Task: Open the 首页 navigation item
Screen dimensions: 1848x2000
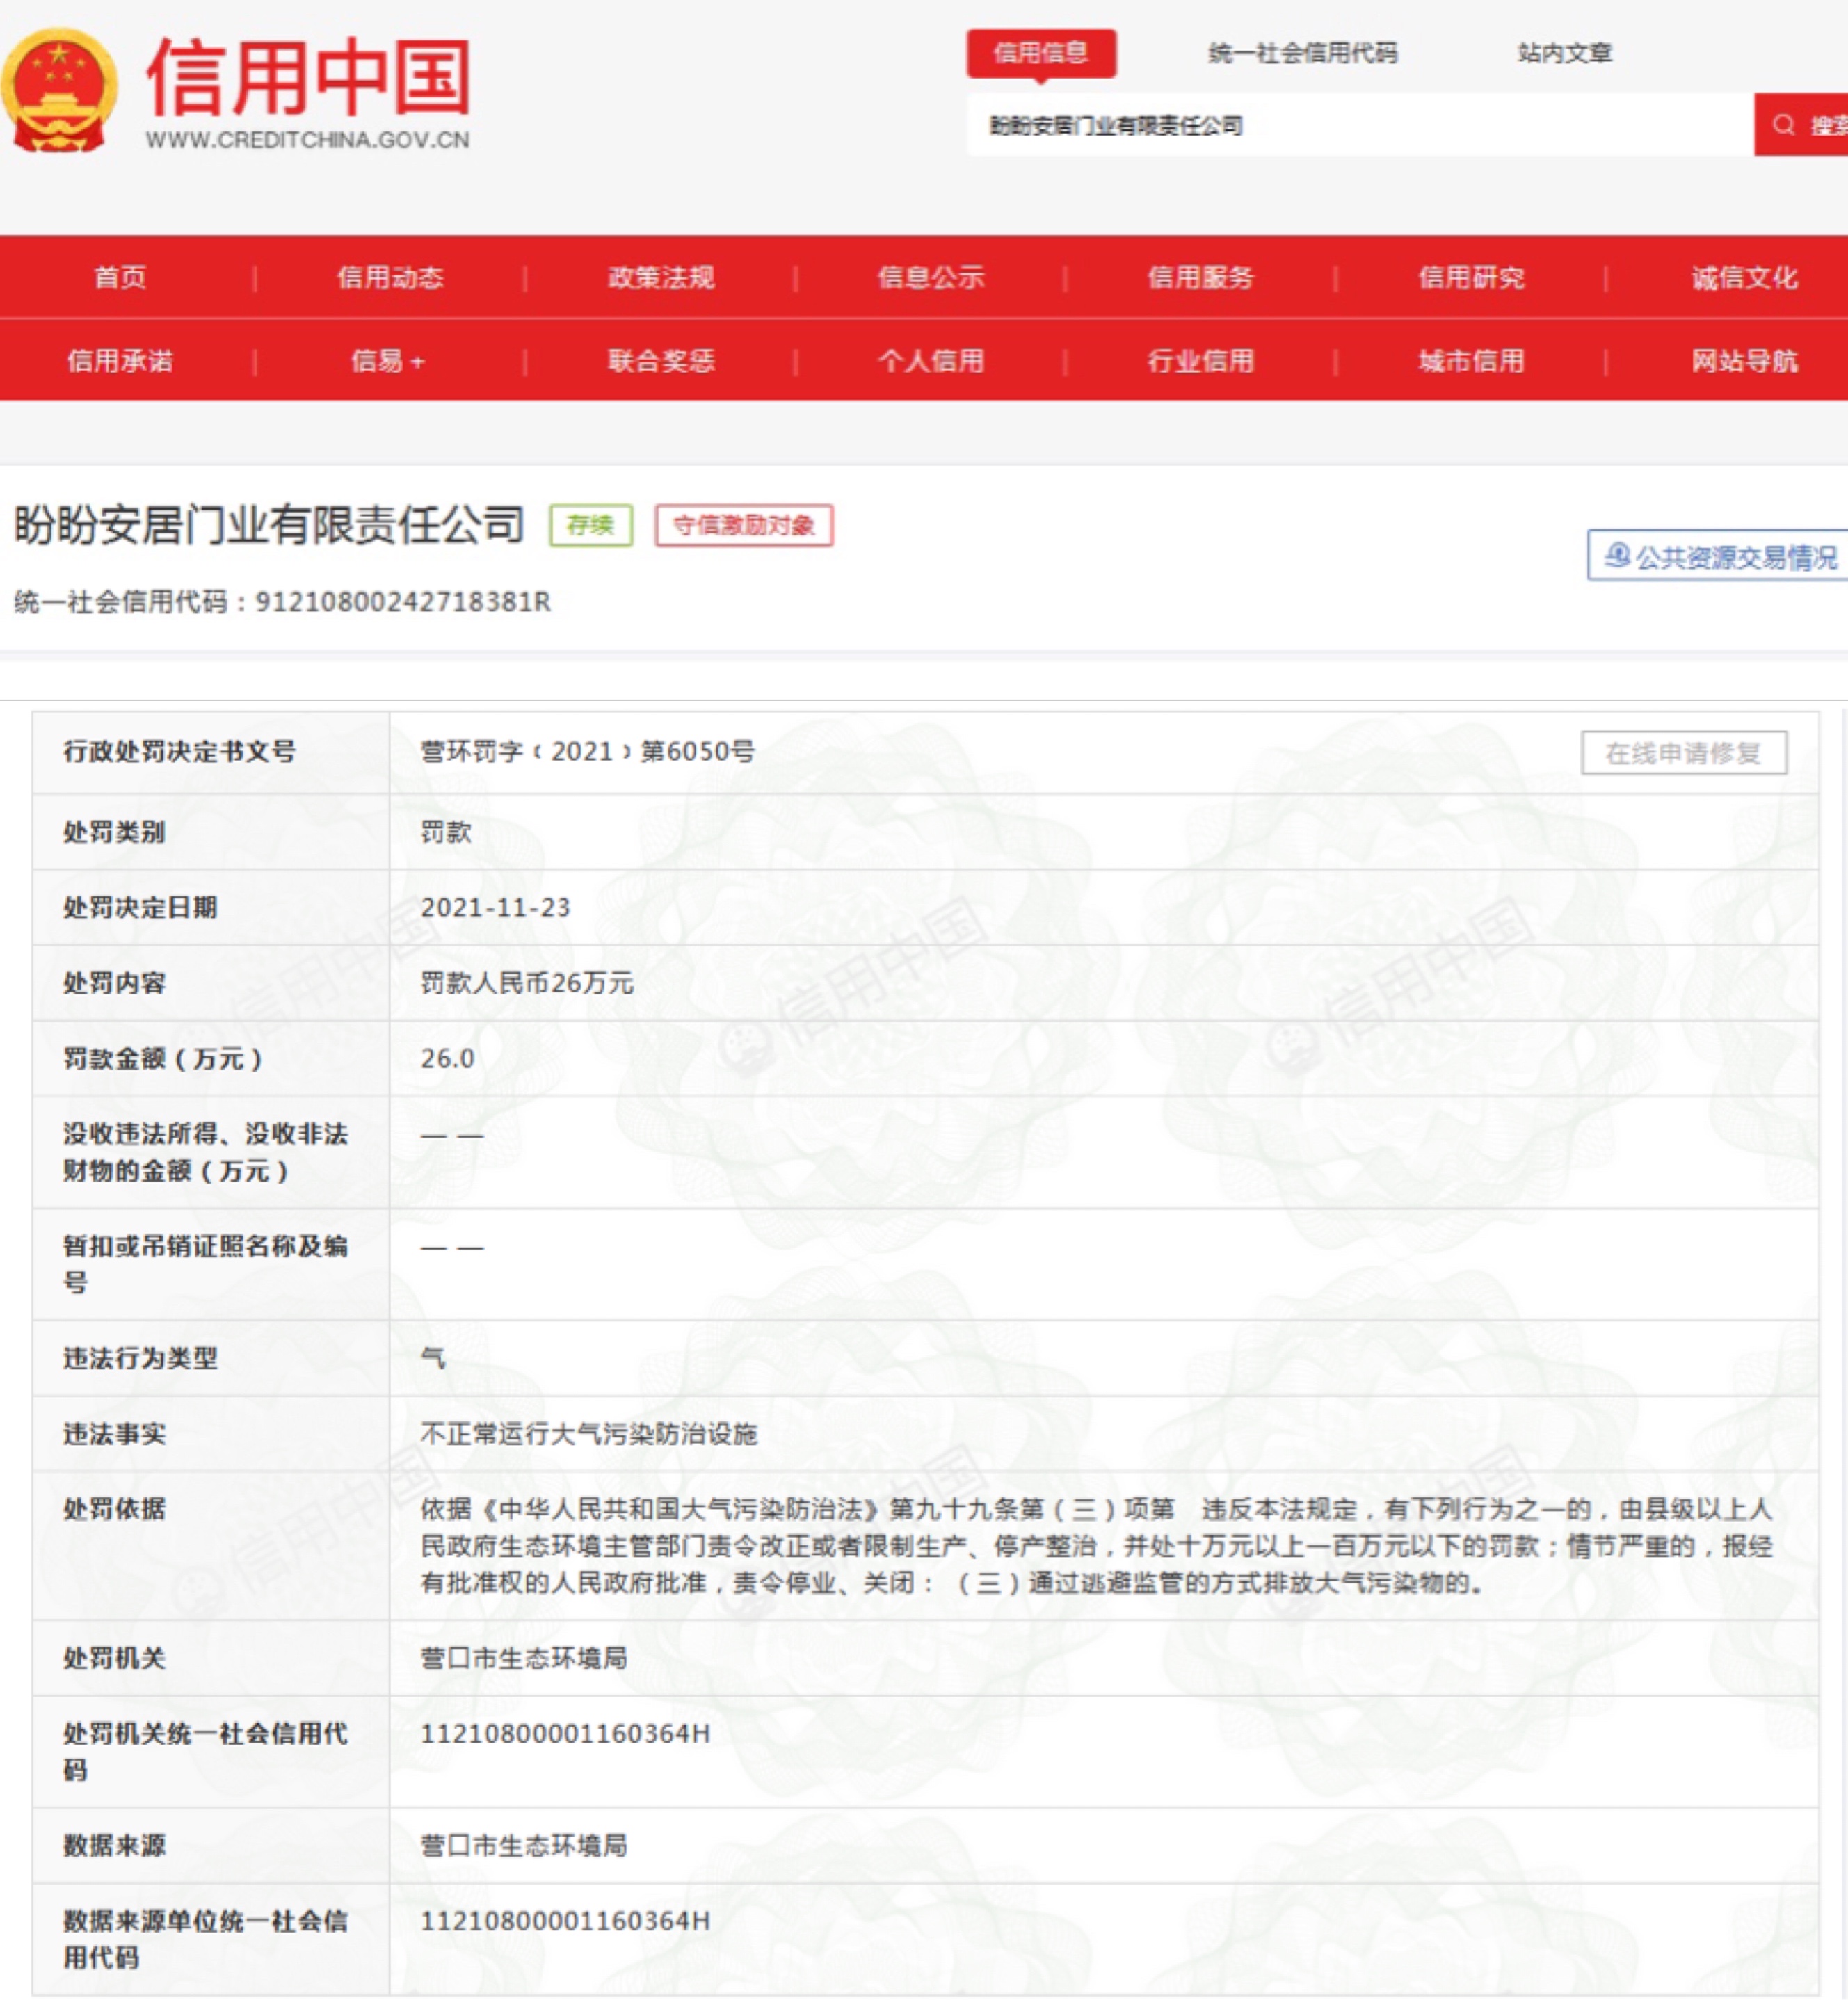Action: point(120,277)
